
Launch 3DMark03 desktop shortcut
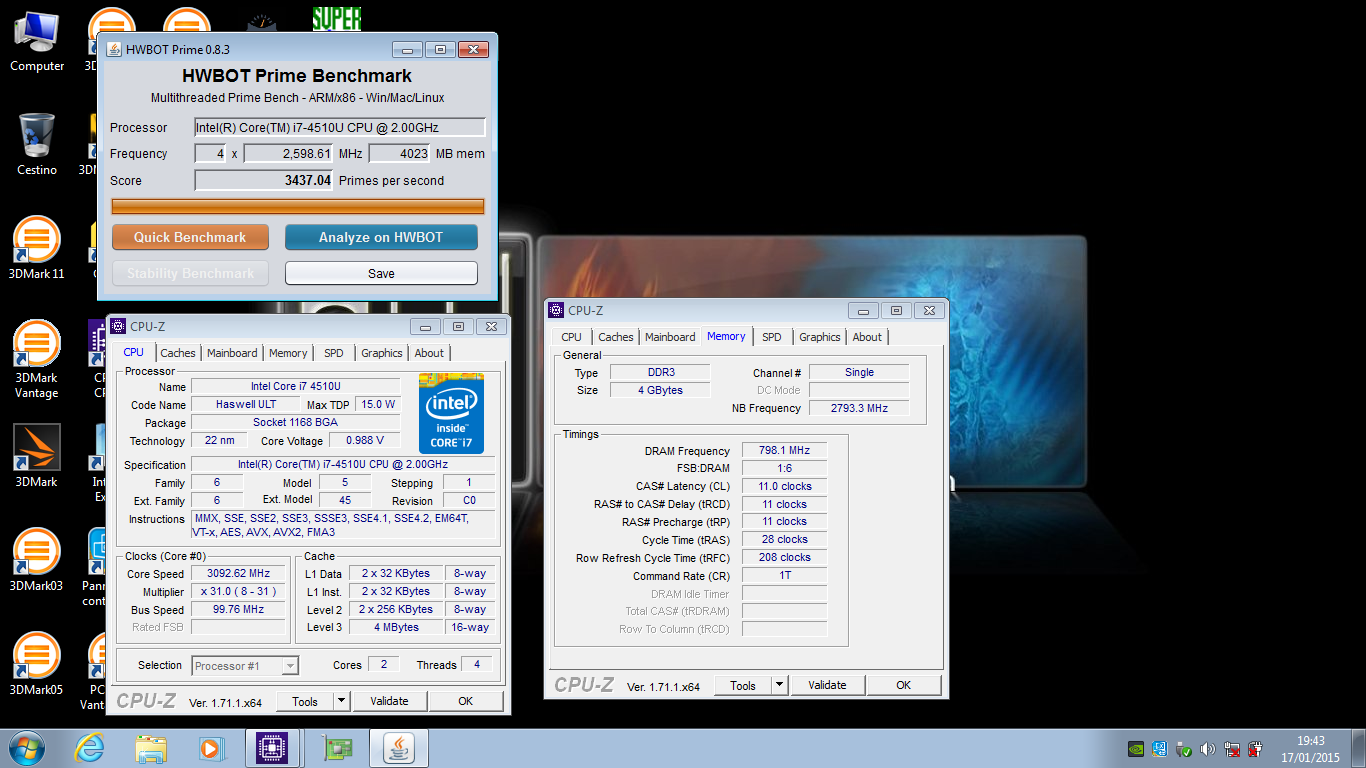pos(37,560)
